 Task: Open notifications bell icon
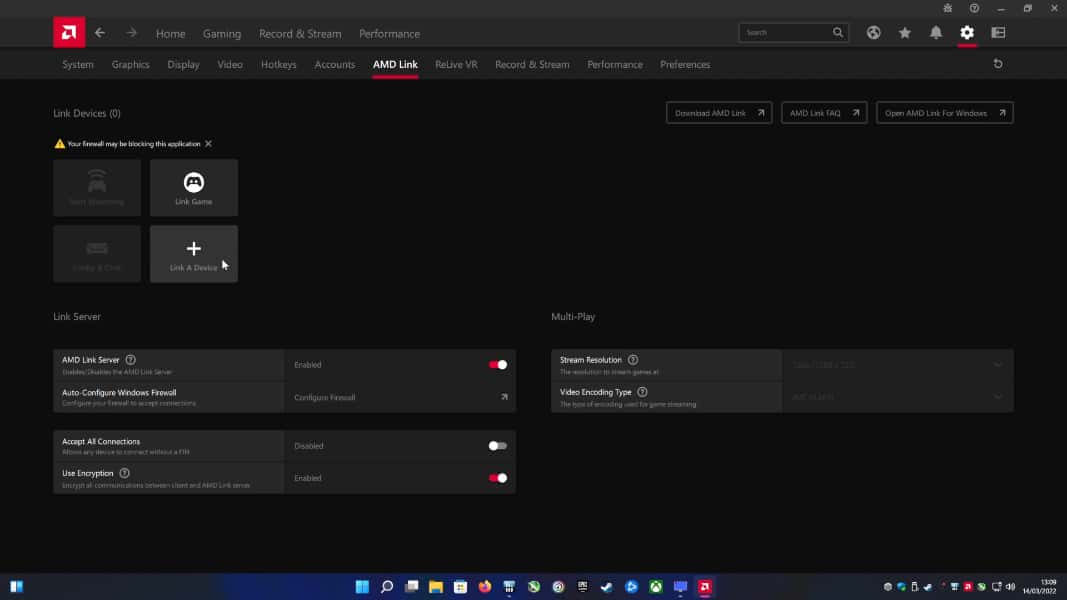click(936, 33)
